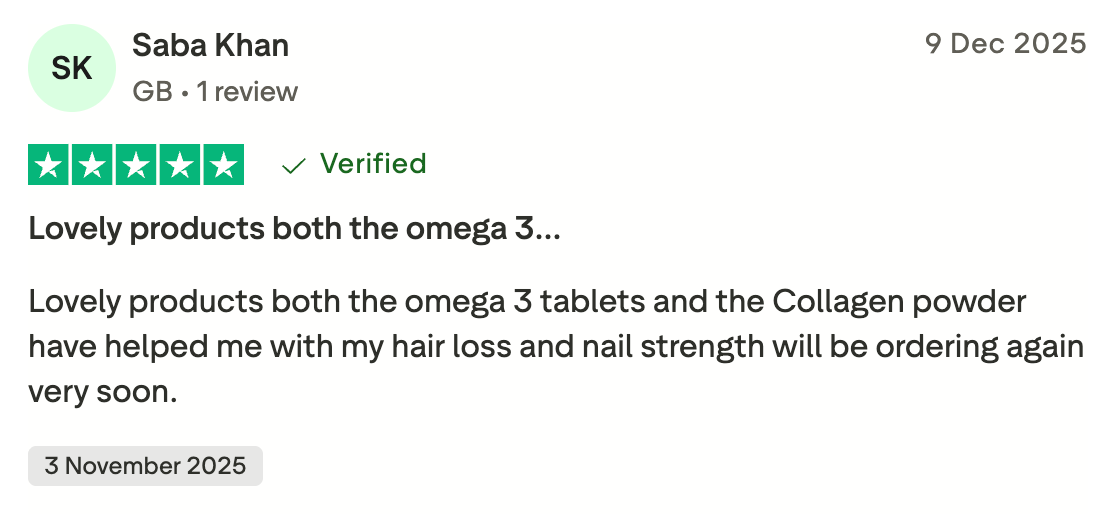
Task: Click the first green rating star
Action: click(49, 165)
